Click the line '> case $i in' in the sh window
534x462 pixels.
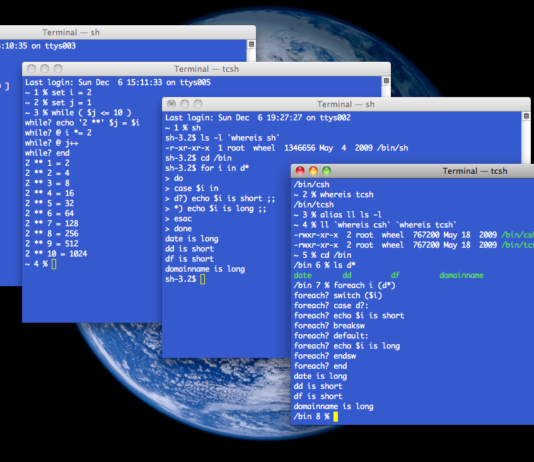(192, 188)
